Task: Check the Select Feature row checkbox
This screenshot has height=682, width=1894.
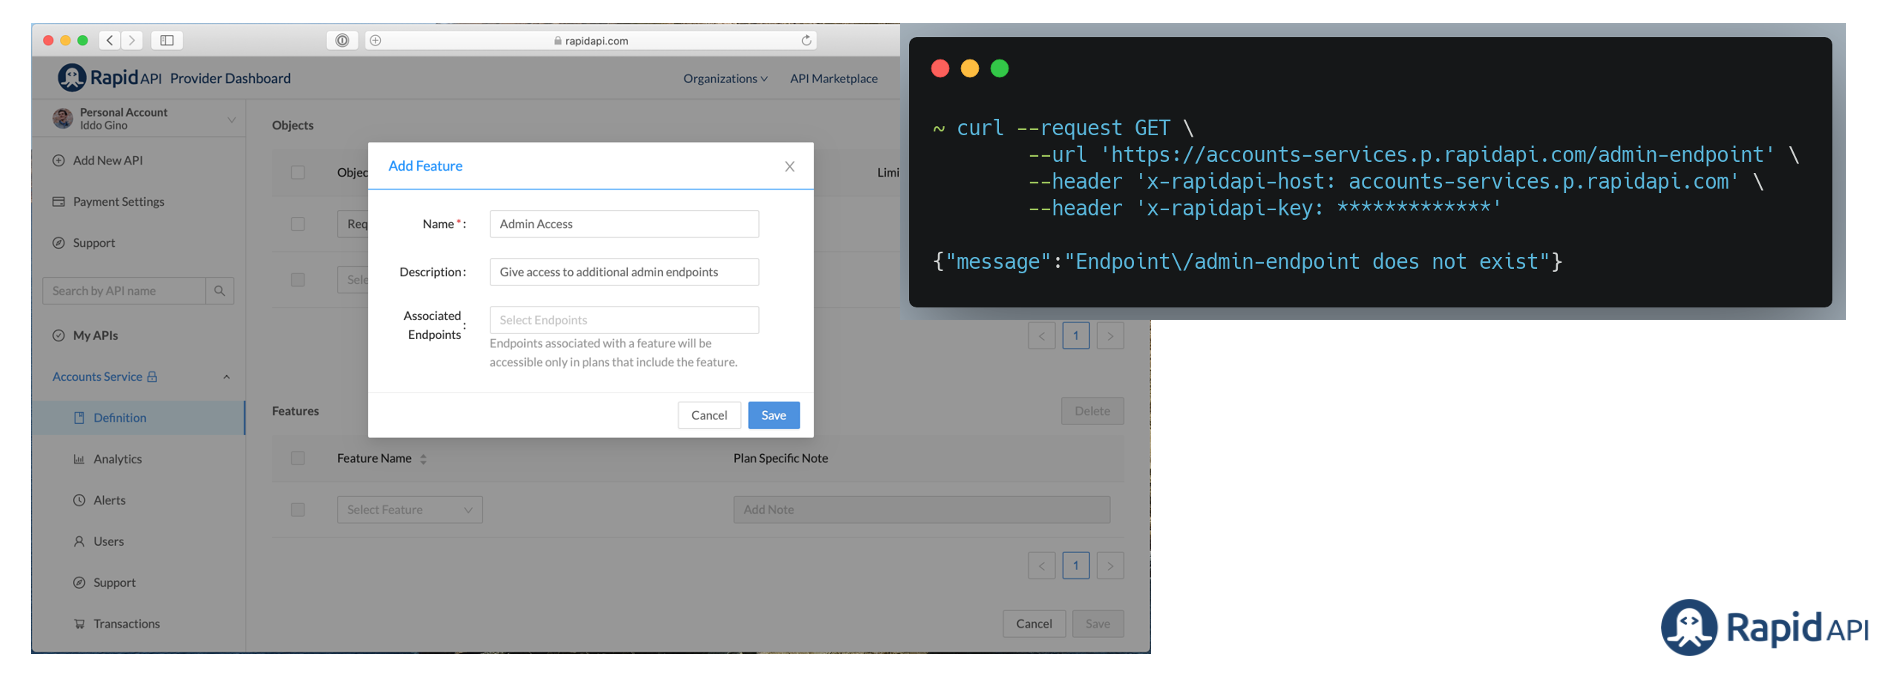Action: coord(298,510)
